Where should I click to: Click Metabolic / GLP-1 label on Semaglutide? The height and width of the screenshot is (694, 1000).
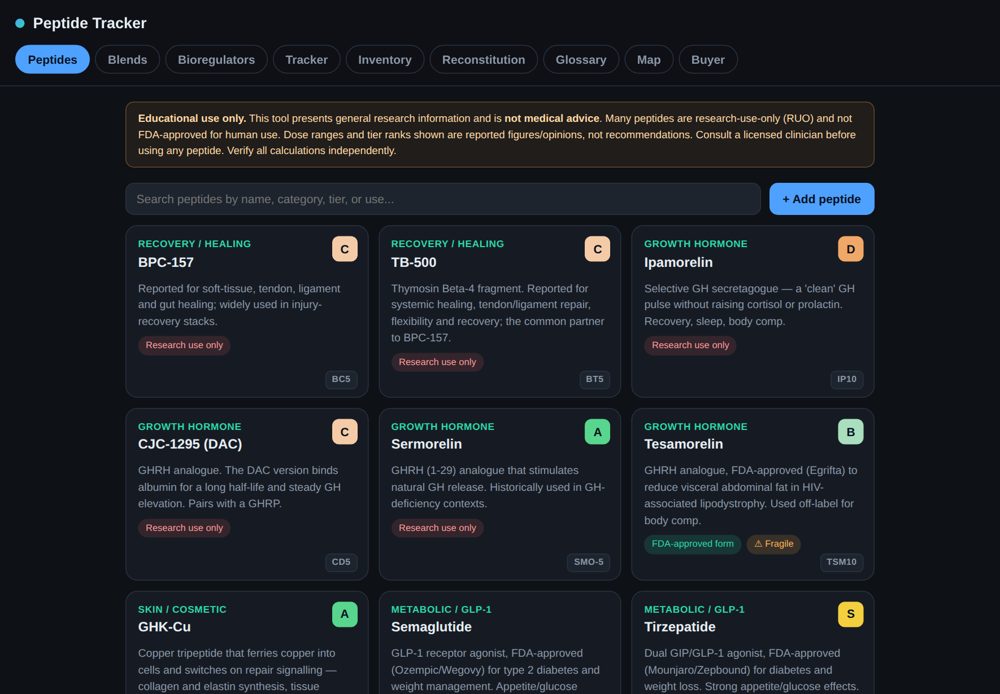[x=441, y=609]
